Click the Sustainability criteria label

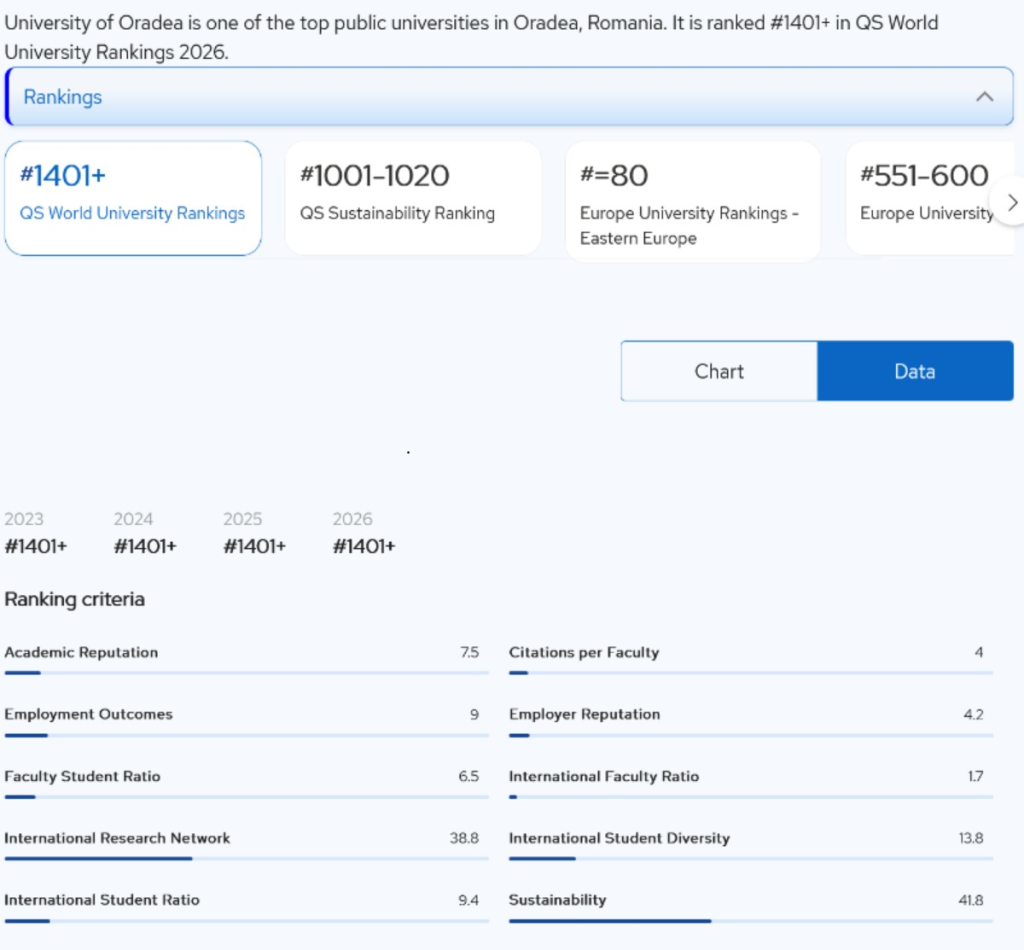pyautogui.click(x=558, y=900)
